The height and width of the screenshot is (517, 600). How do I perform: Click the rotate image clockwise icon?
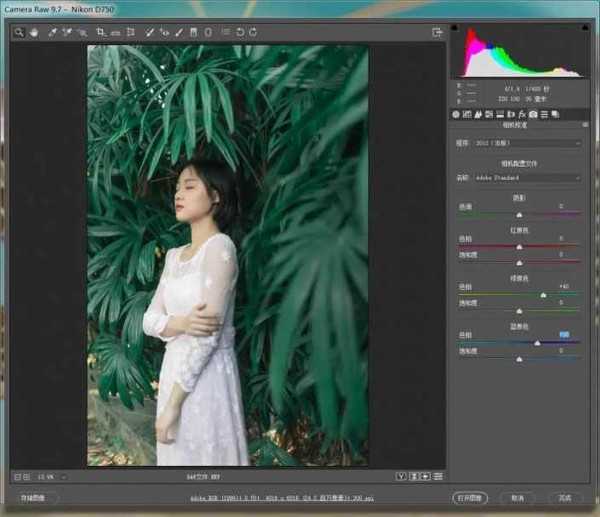click(254, 32)
